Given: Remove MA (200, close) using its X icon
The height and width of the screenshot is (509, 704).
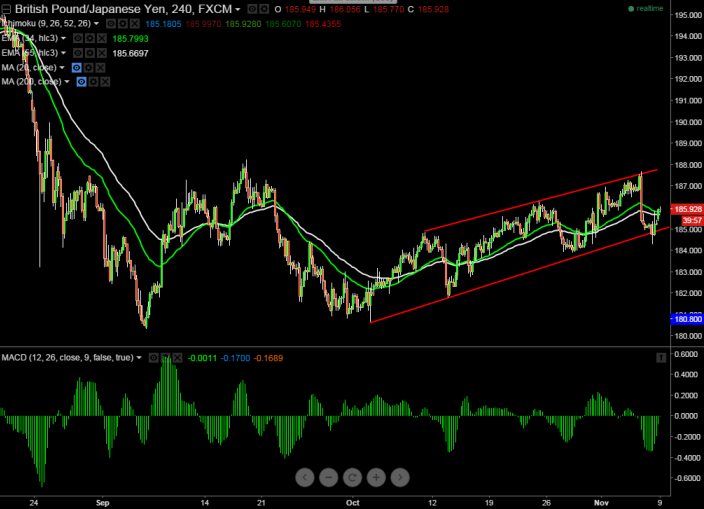Looking at the screenshot, I should pos(105,82).
